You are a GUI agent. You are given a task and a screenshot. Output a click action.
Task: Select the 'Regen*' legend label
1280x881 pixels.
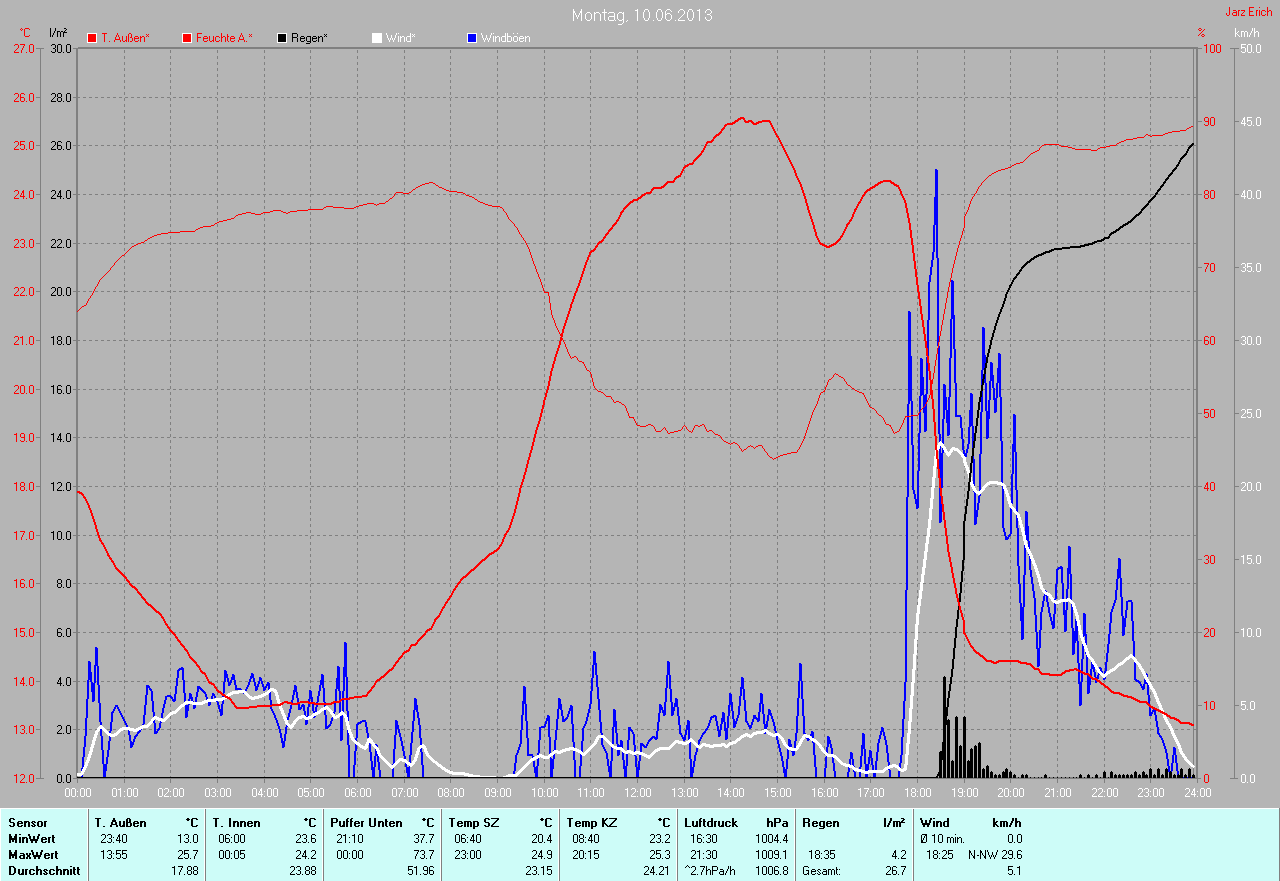(x=309, y=38)
